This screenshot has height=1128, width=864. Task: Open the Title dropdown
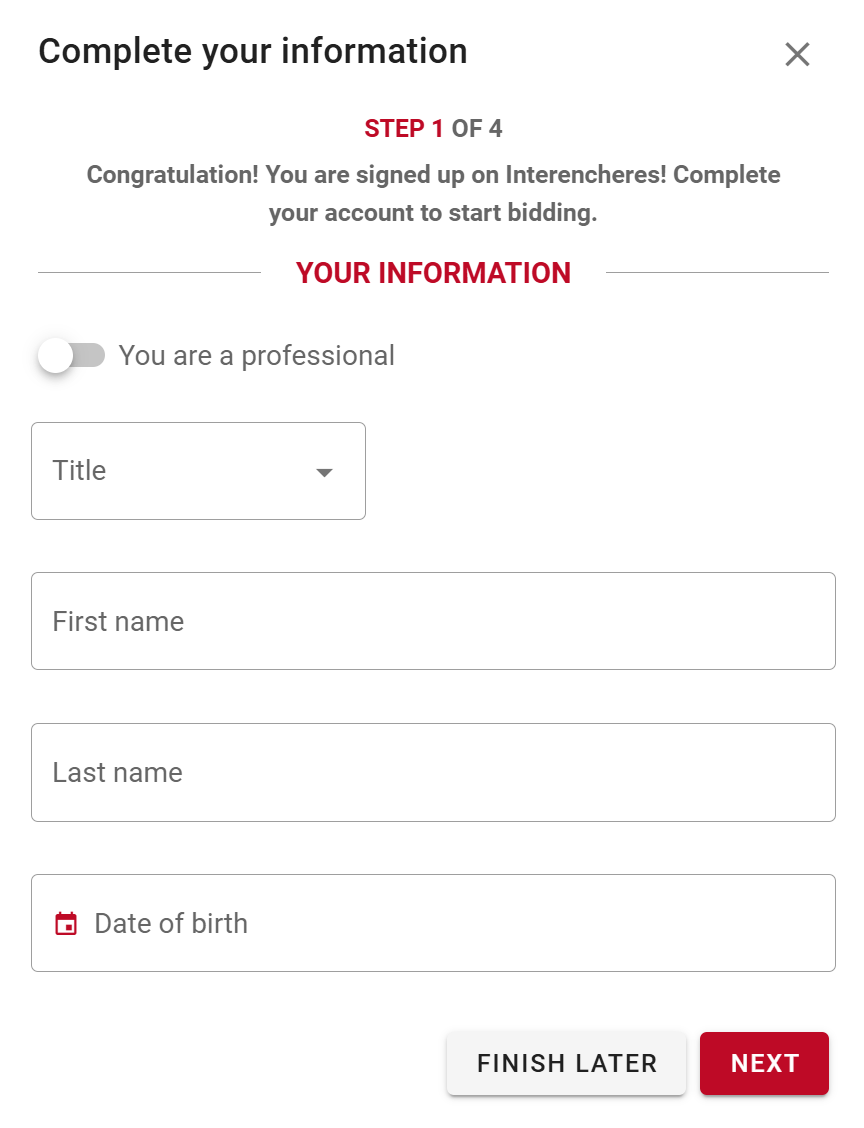(x=198, y=471)
